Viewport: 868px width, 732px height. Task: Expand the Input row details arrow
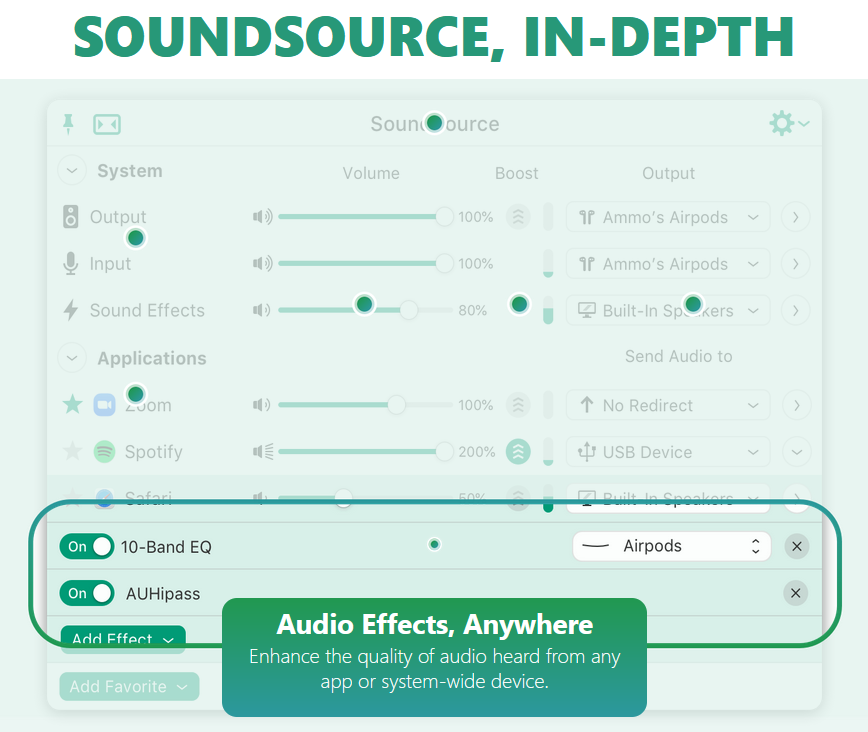pyautogui.click(x=795, y=264)
